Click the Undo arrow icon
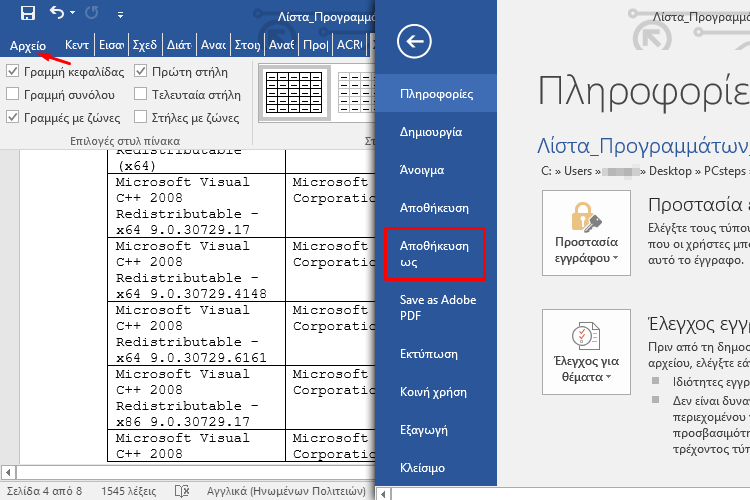 pyautogui.click(x=57, y=12)
